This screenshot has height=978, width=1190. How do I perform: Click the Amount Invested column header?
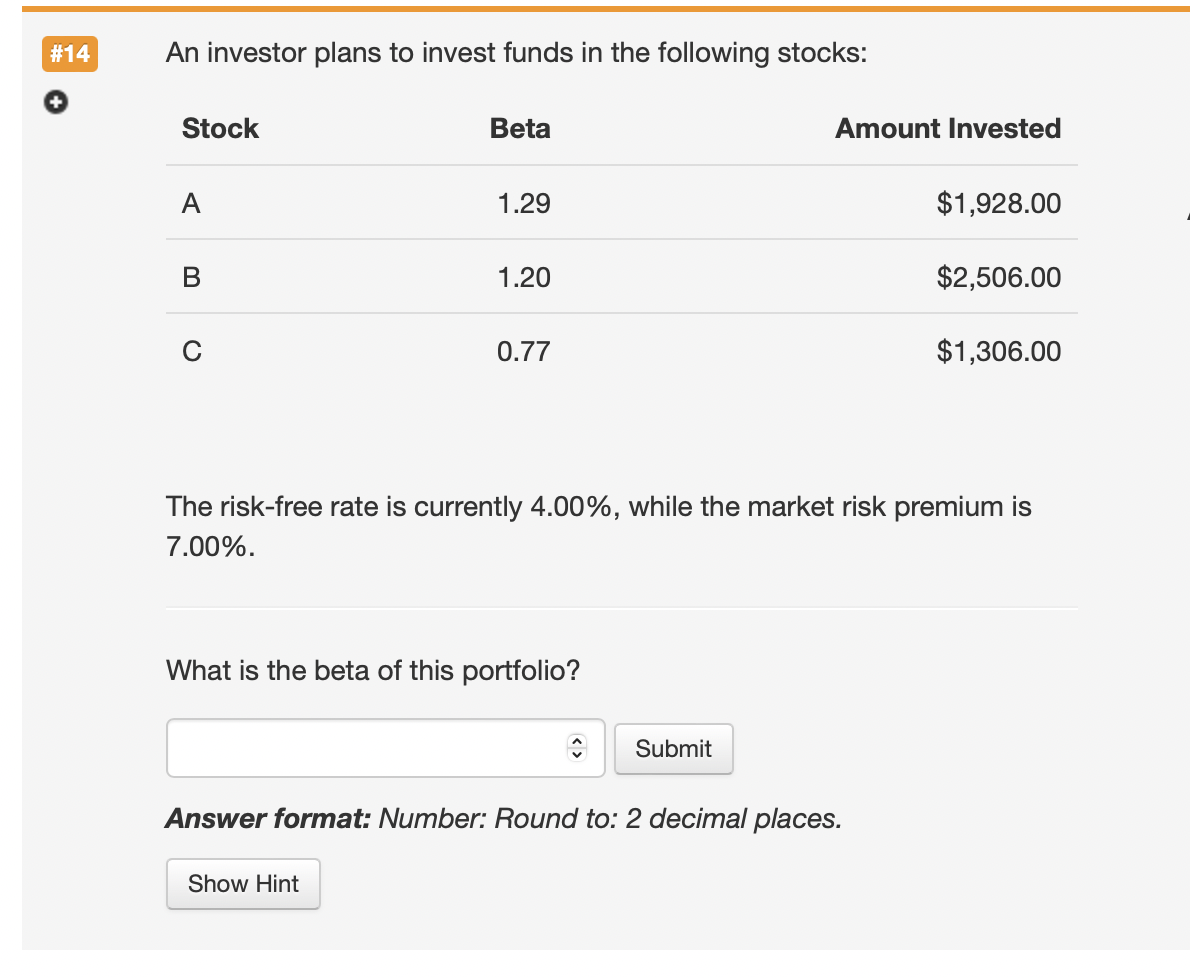947,129
